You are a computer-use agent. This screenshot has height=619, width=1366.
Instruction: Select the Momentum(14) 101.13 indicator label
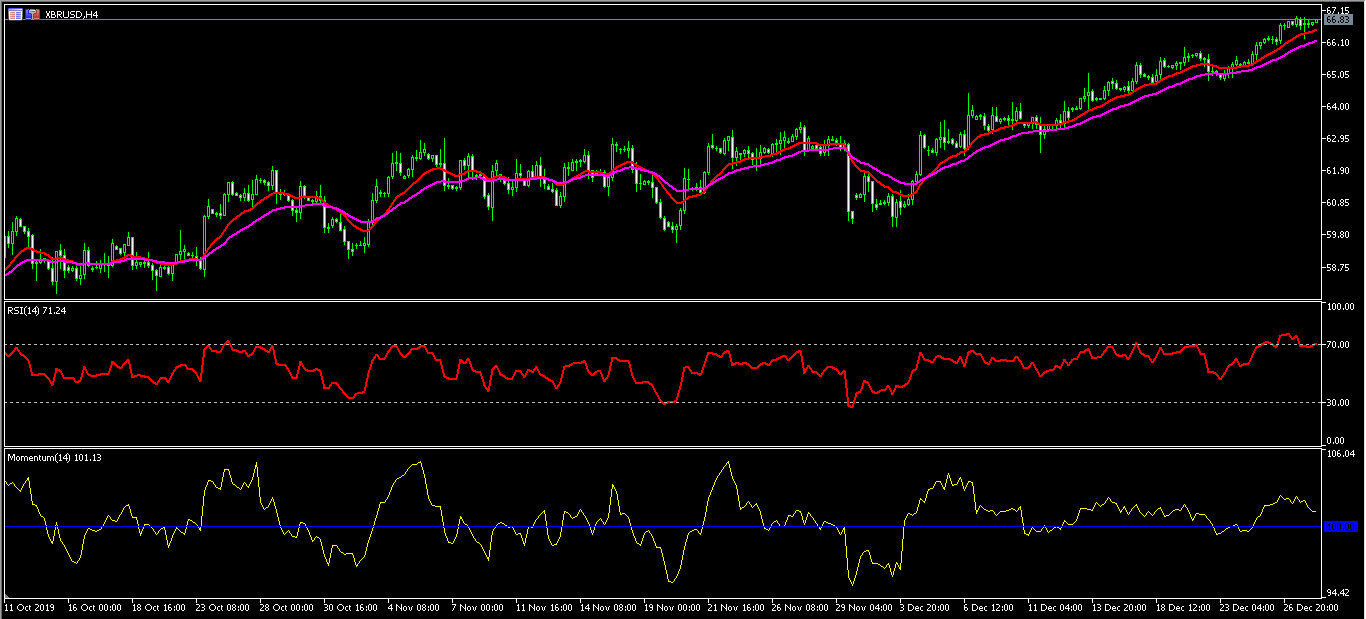55,457
